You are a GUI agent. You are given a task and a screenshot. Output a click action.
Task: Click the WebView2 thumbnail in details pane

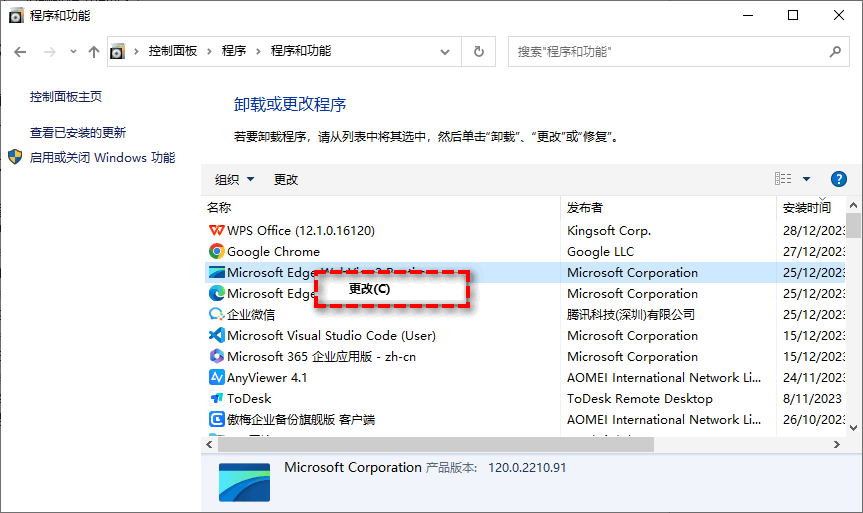(244, 482)
